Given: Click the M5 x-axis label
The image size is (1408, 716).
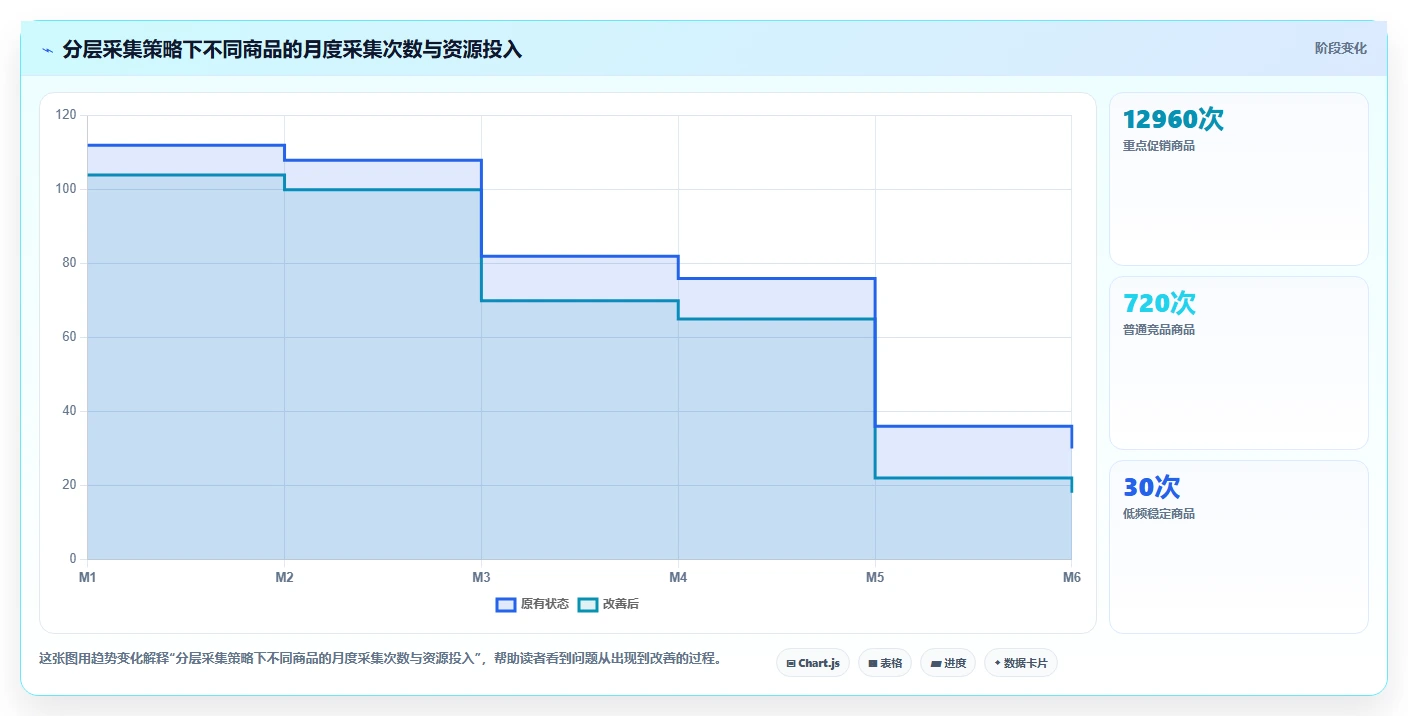Looking at the screenshot, I should coord(875,577).
